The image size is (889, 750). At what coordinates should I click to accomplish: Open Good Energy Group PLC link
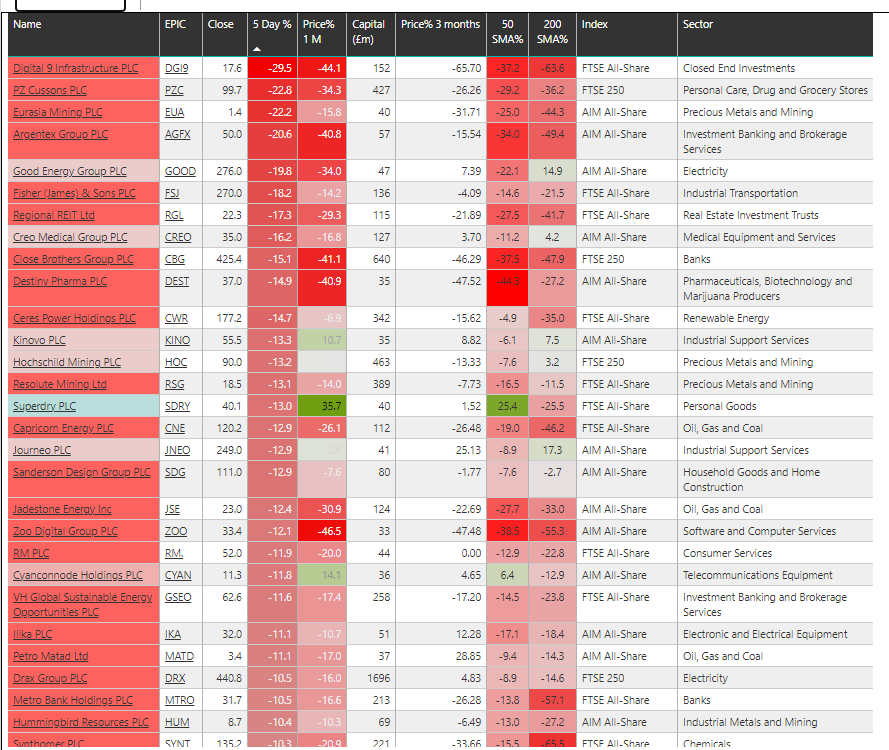pyautogui.click(x=70, y=171)
